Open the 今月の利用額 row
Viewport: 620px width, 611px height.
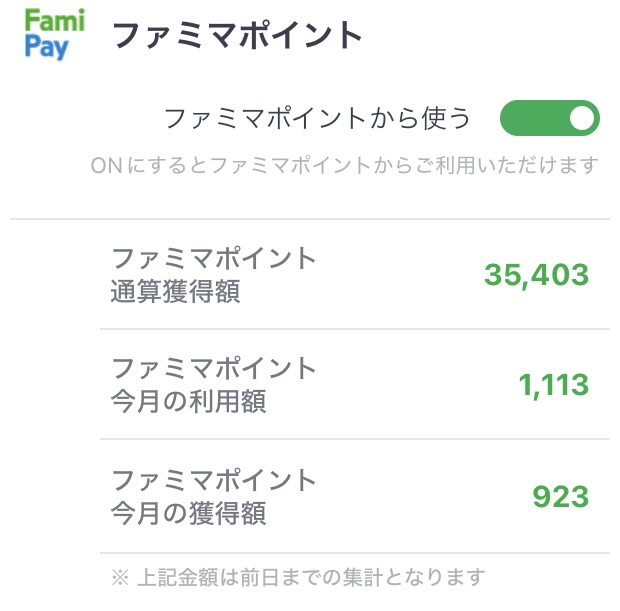point(355,384)
